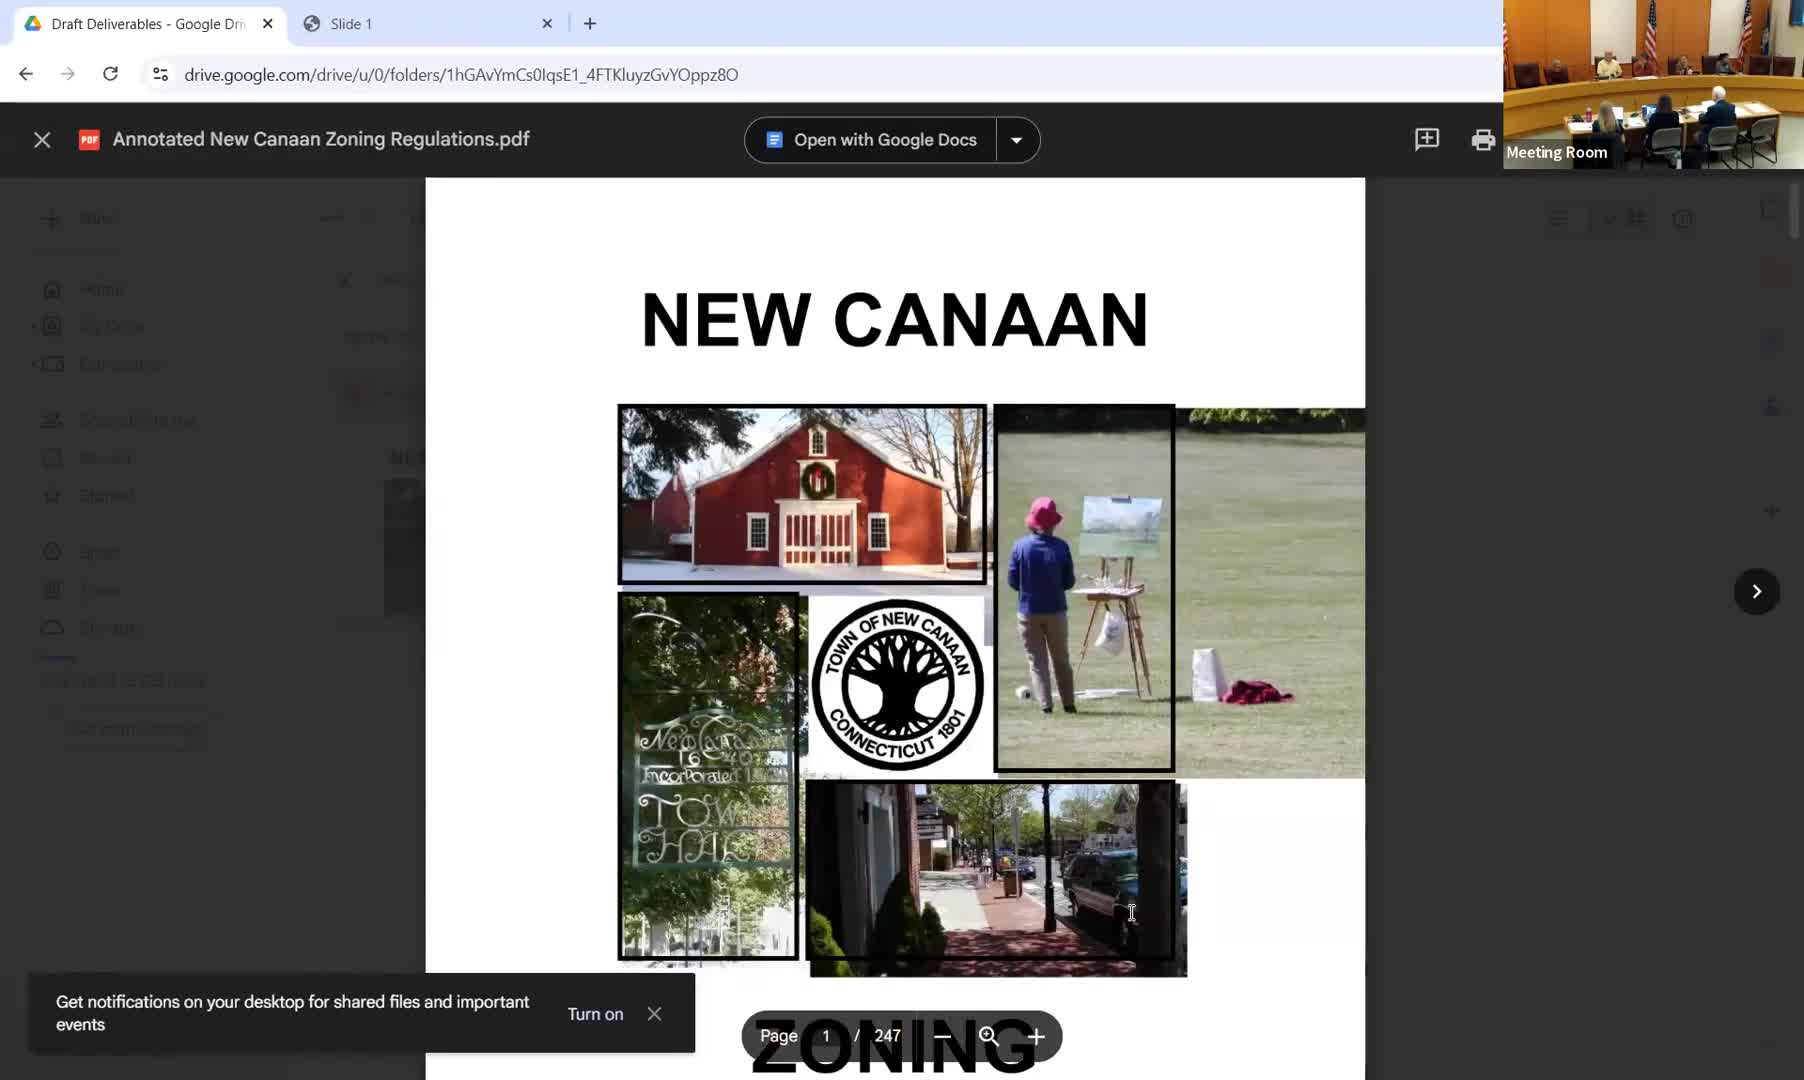Image resolution: width=1804 pixels, height=1080 pixels.
Task: Click the Town Hall sign photo
Action: (709, 776)
